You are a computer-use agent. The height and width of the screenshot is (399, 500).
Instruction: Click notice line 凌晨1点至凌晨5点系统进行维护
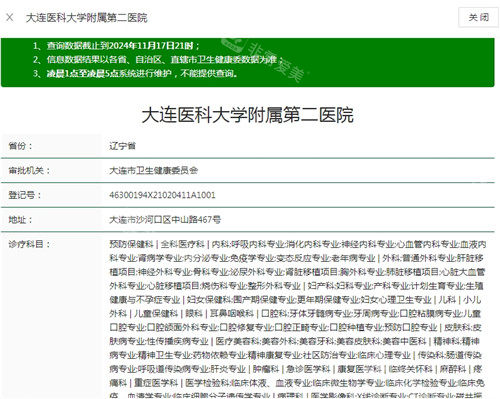point(142,73)
